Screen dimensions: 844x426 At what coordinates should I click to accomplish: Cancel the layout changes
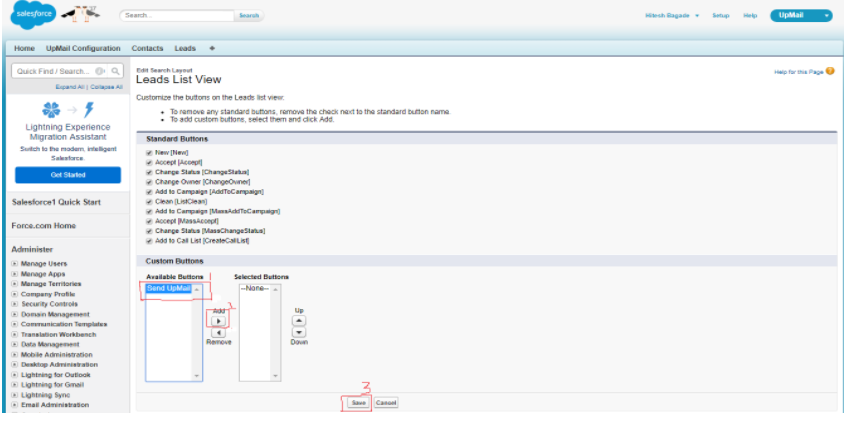(x=386, y=403)
